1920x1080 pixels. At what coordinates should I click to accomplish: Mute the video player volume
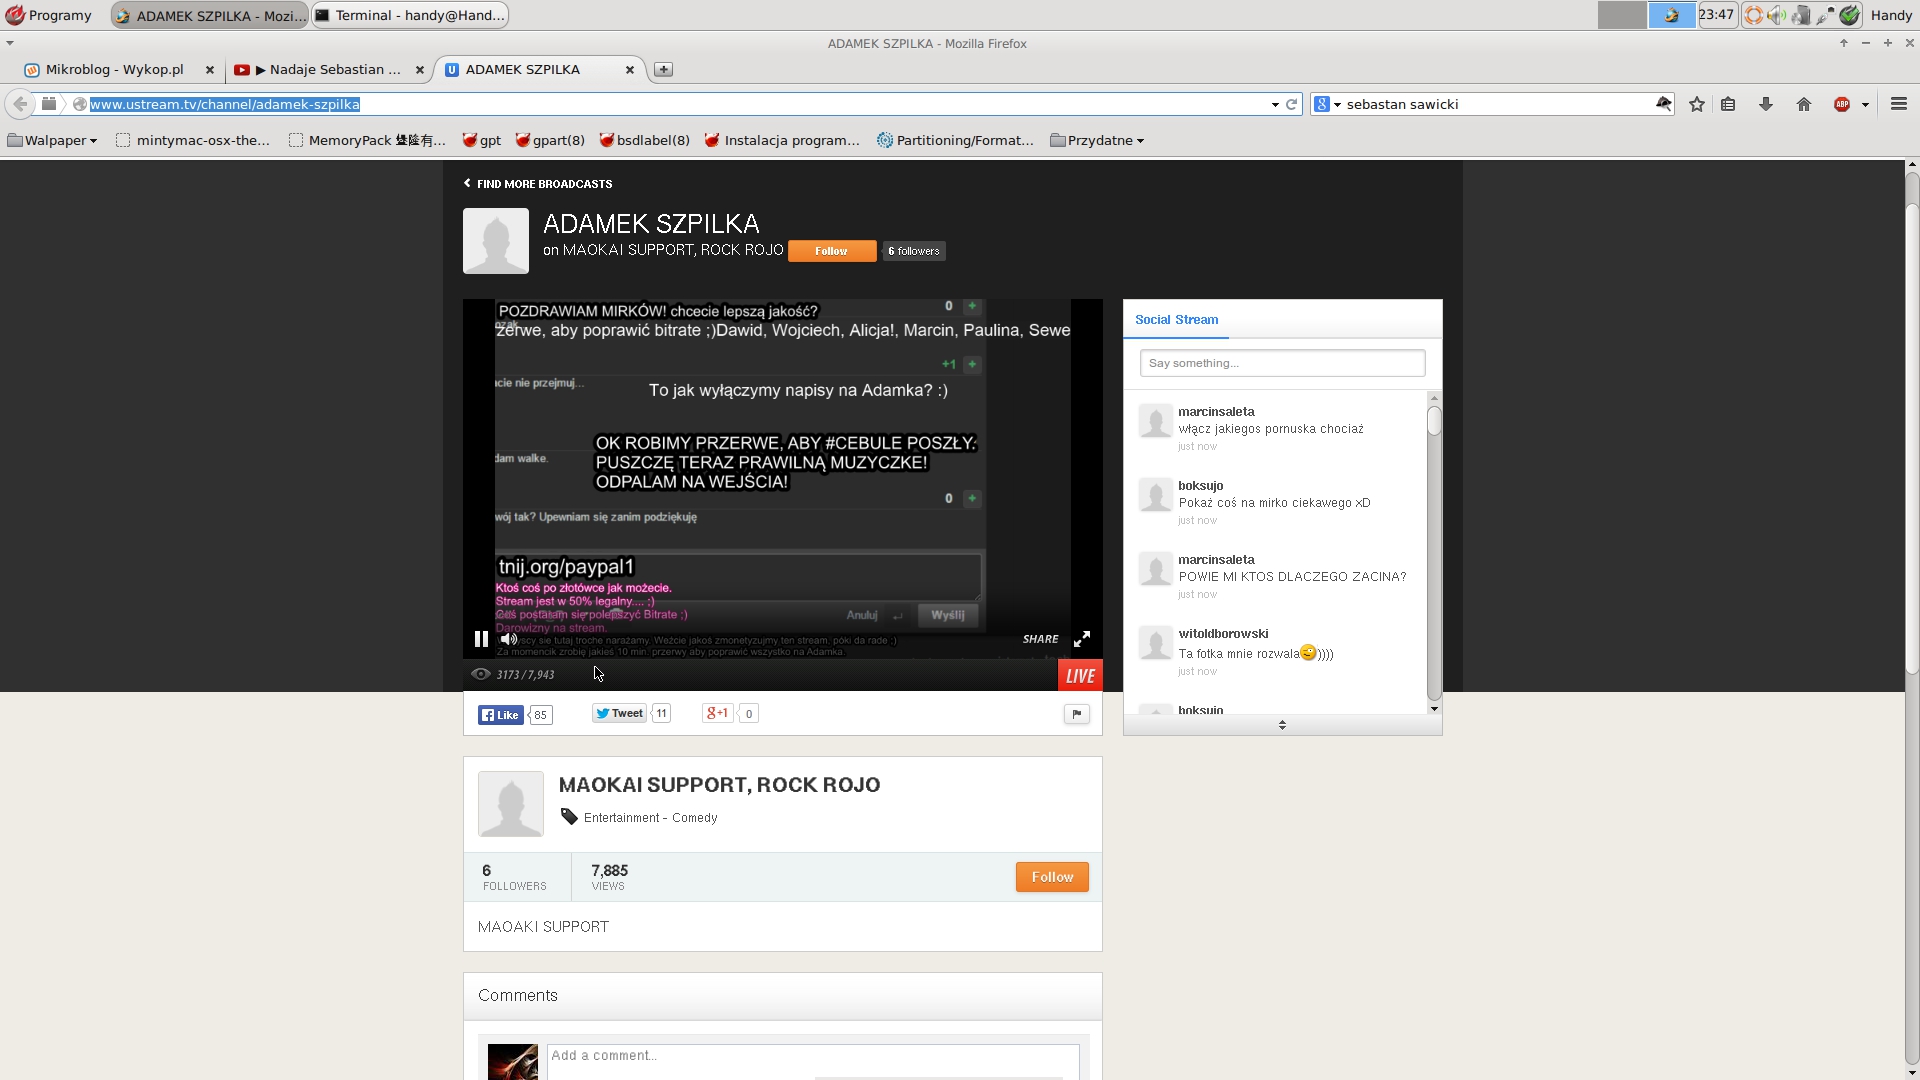pos(509,639)
